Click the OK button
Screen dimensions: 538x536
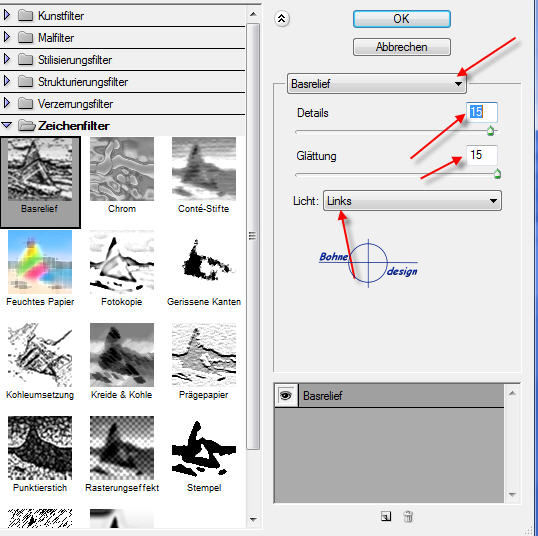[x=401, y=19]
